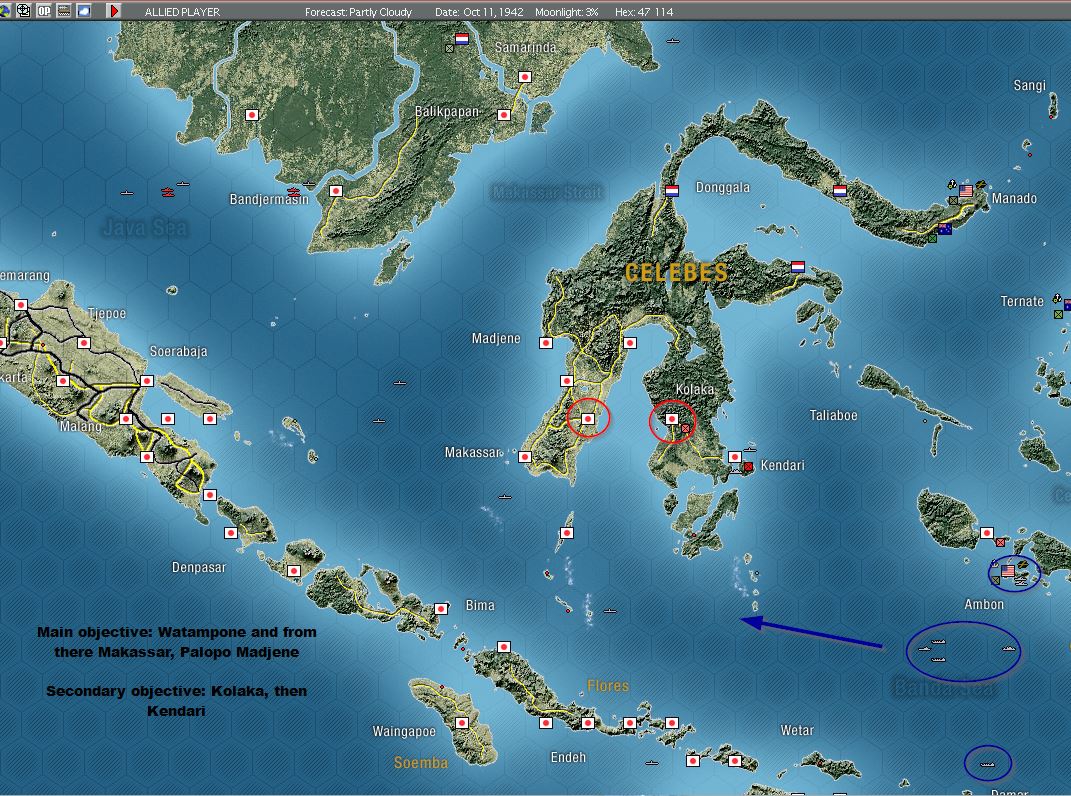
Task: Select the land unit counter beside Manado's US flag
Action: pos(953,200)
